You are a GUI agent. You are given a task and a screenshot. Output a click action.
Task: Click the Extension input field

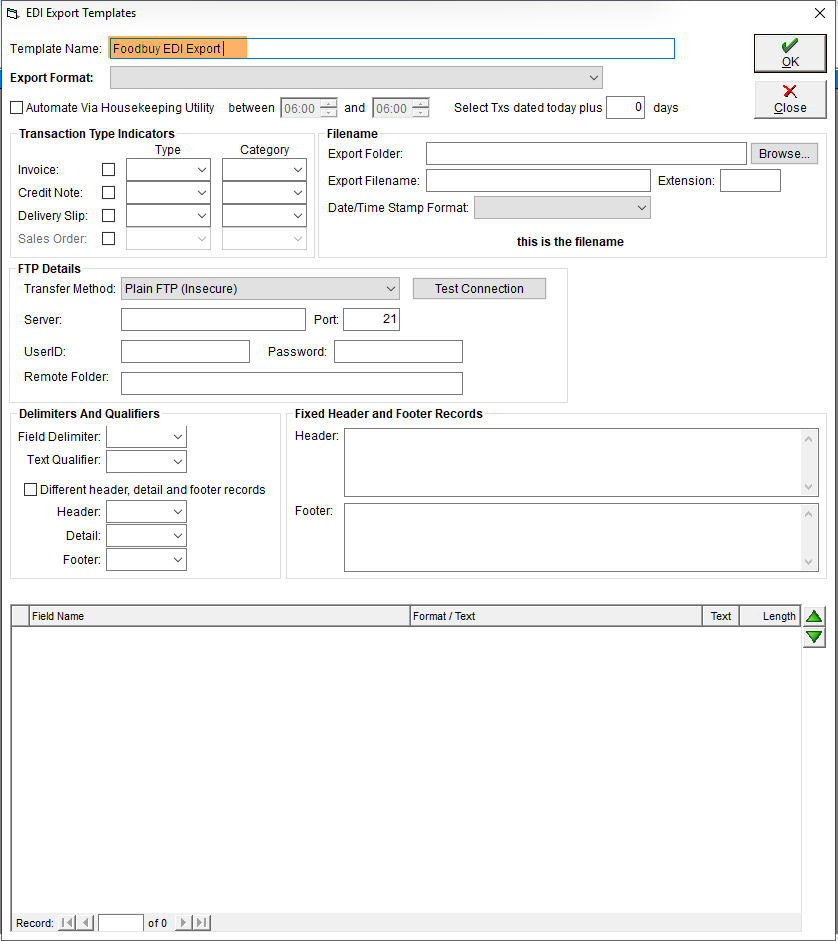tap(750, 181)
